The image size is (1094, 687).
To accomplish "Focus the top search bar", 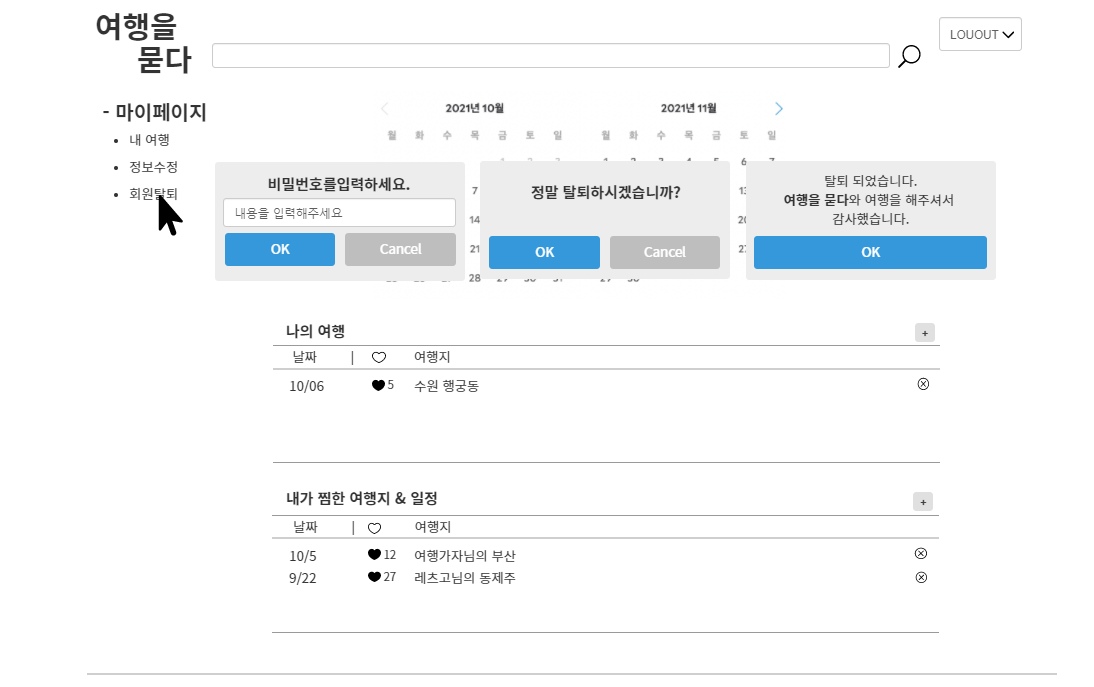I will pyautogui.click(x=550, y=56).
